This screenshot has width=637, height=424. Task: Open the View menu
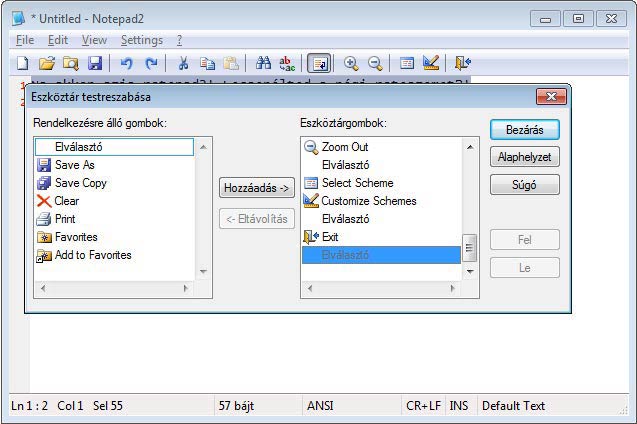pyautogui.click(x=94, y=40)
